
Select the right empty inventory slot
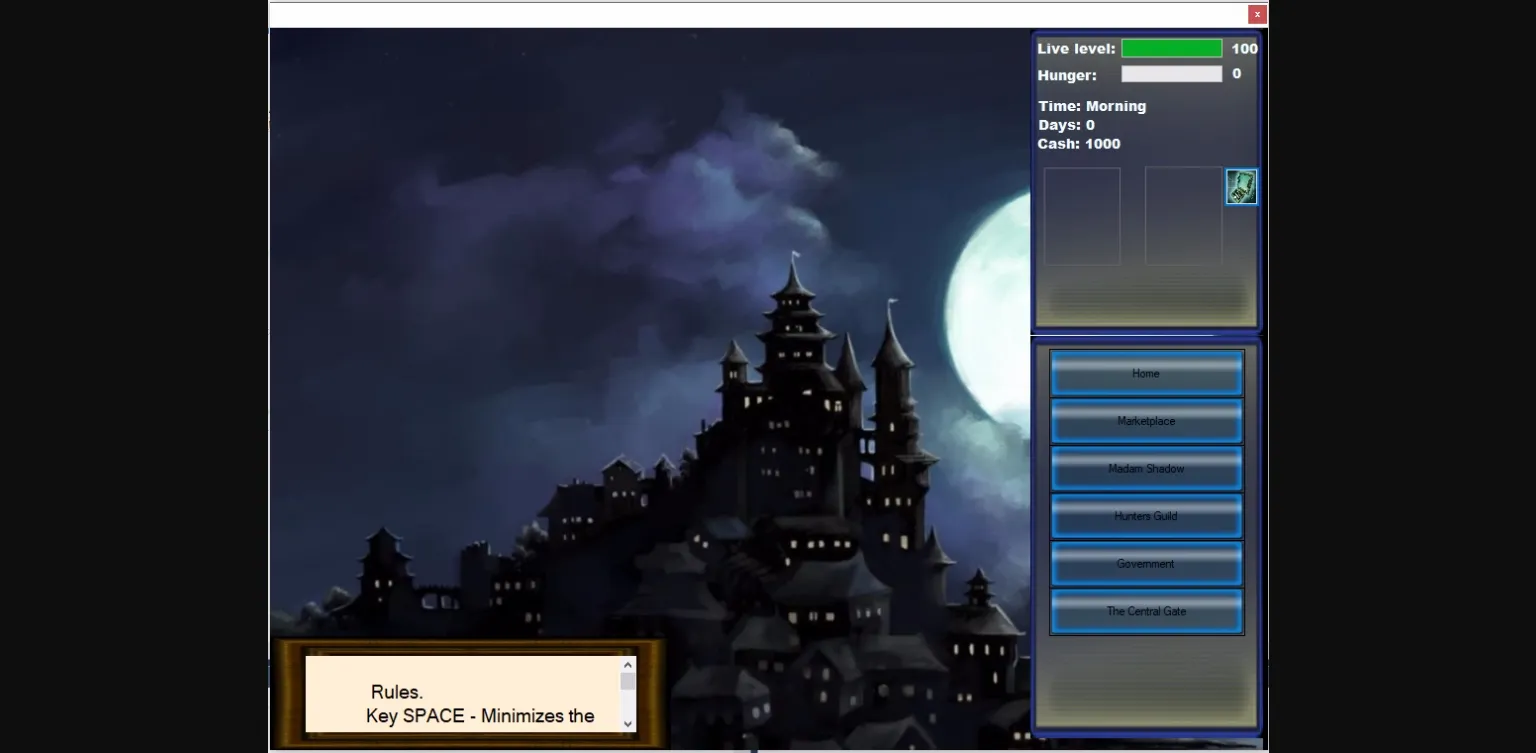(x=1183, y=216)
